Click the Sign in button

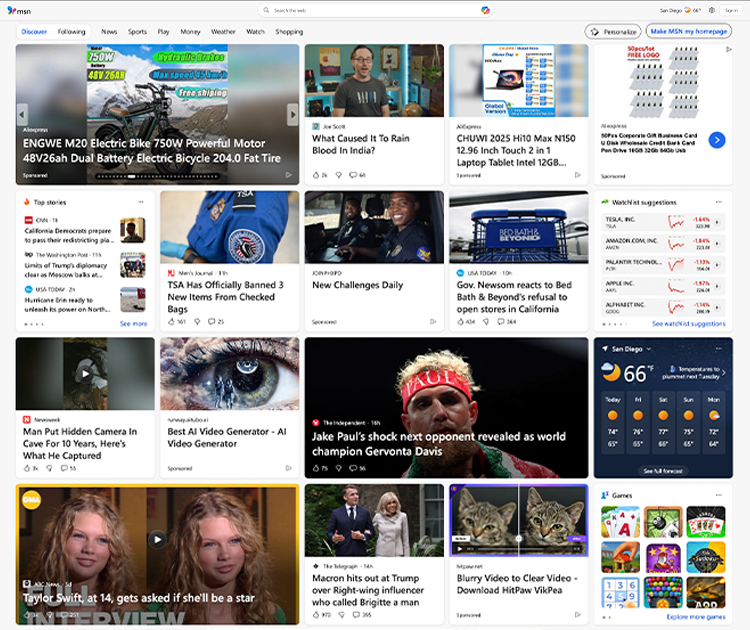[731, 10]
